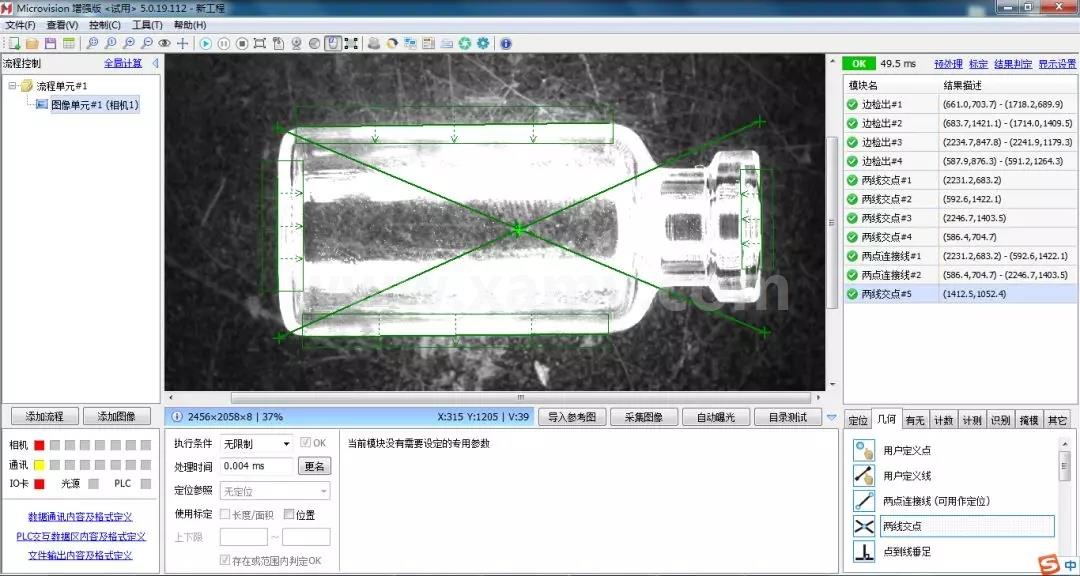This screenshot has height=576, width=1080.
Task: Click the green circular refresh icon
Action: coord(465,43)
